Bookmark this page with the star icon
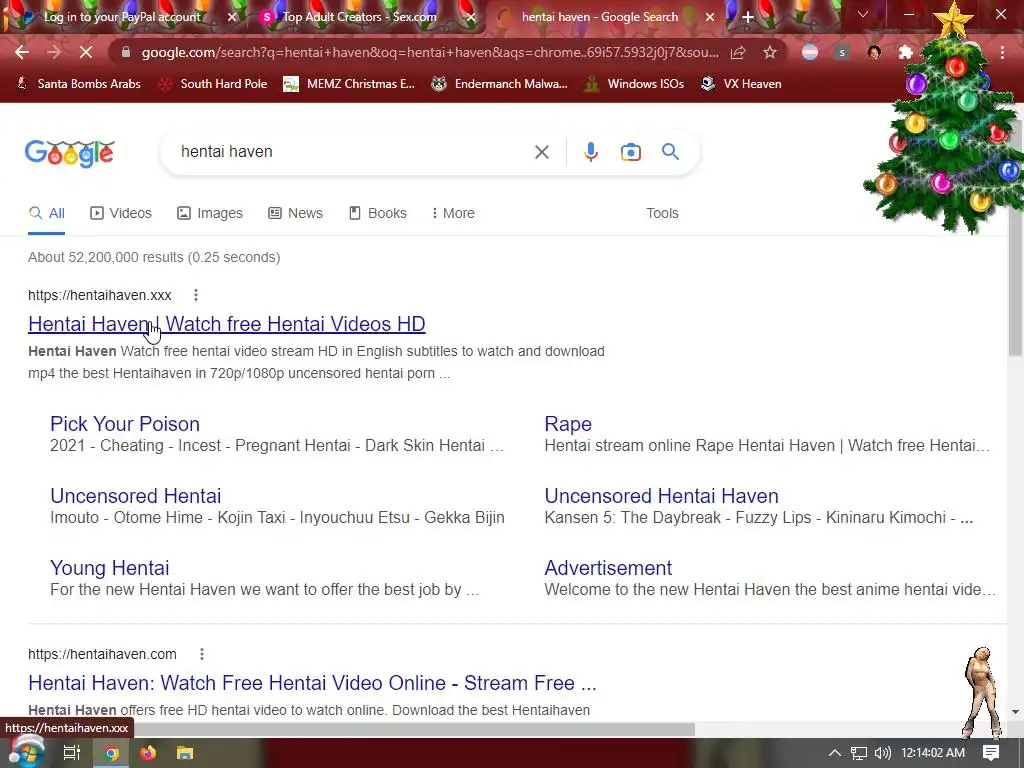This screenshot has height=768, width=1024. click(770, 52)
